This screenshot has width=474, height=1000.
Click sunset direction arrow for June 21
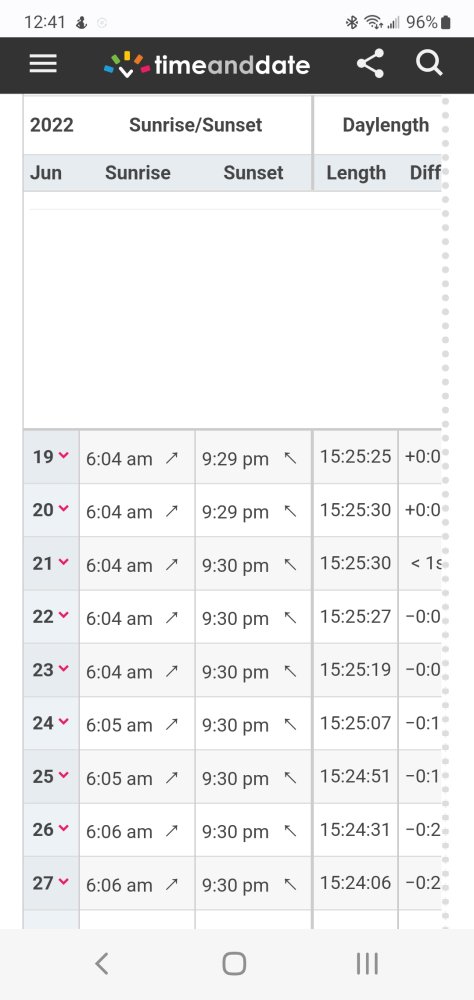[x=290, y=564]
